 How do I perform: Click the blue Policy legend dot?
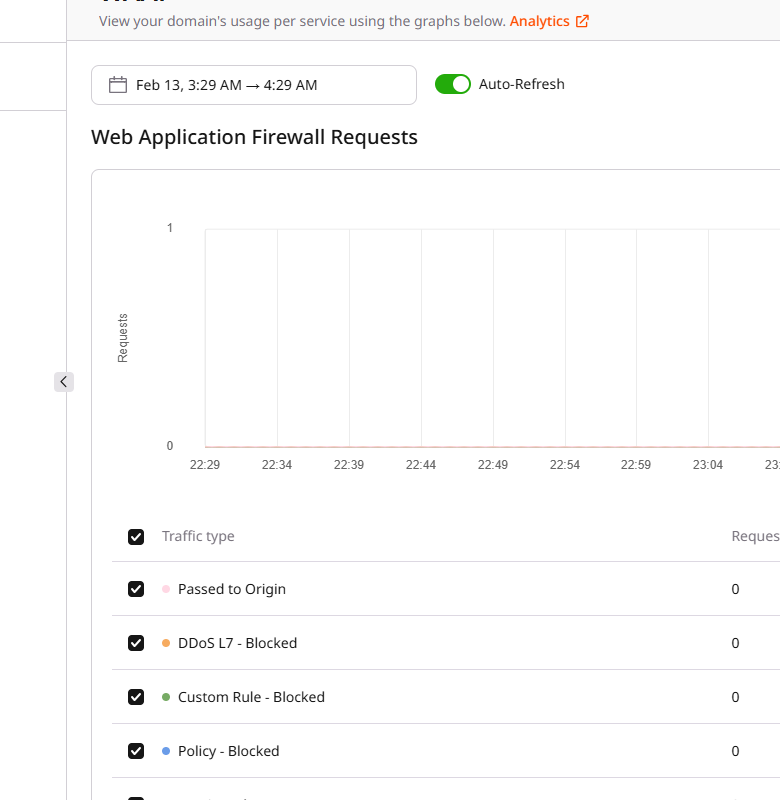[x=166, y=751]
